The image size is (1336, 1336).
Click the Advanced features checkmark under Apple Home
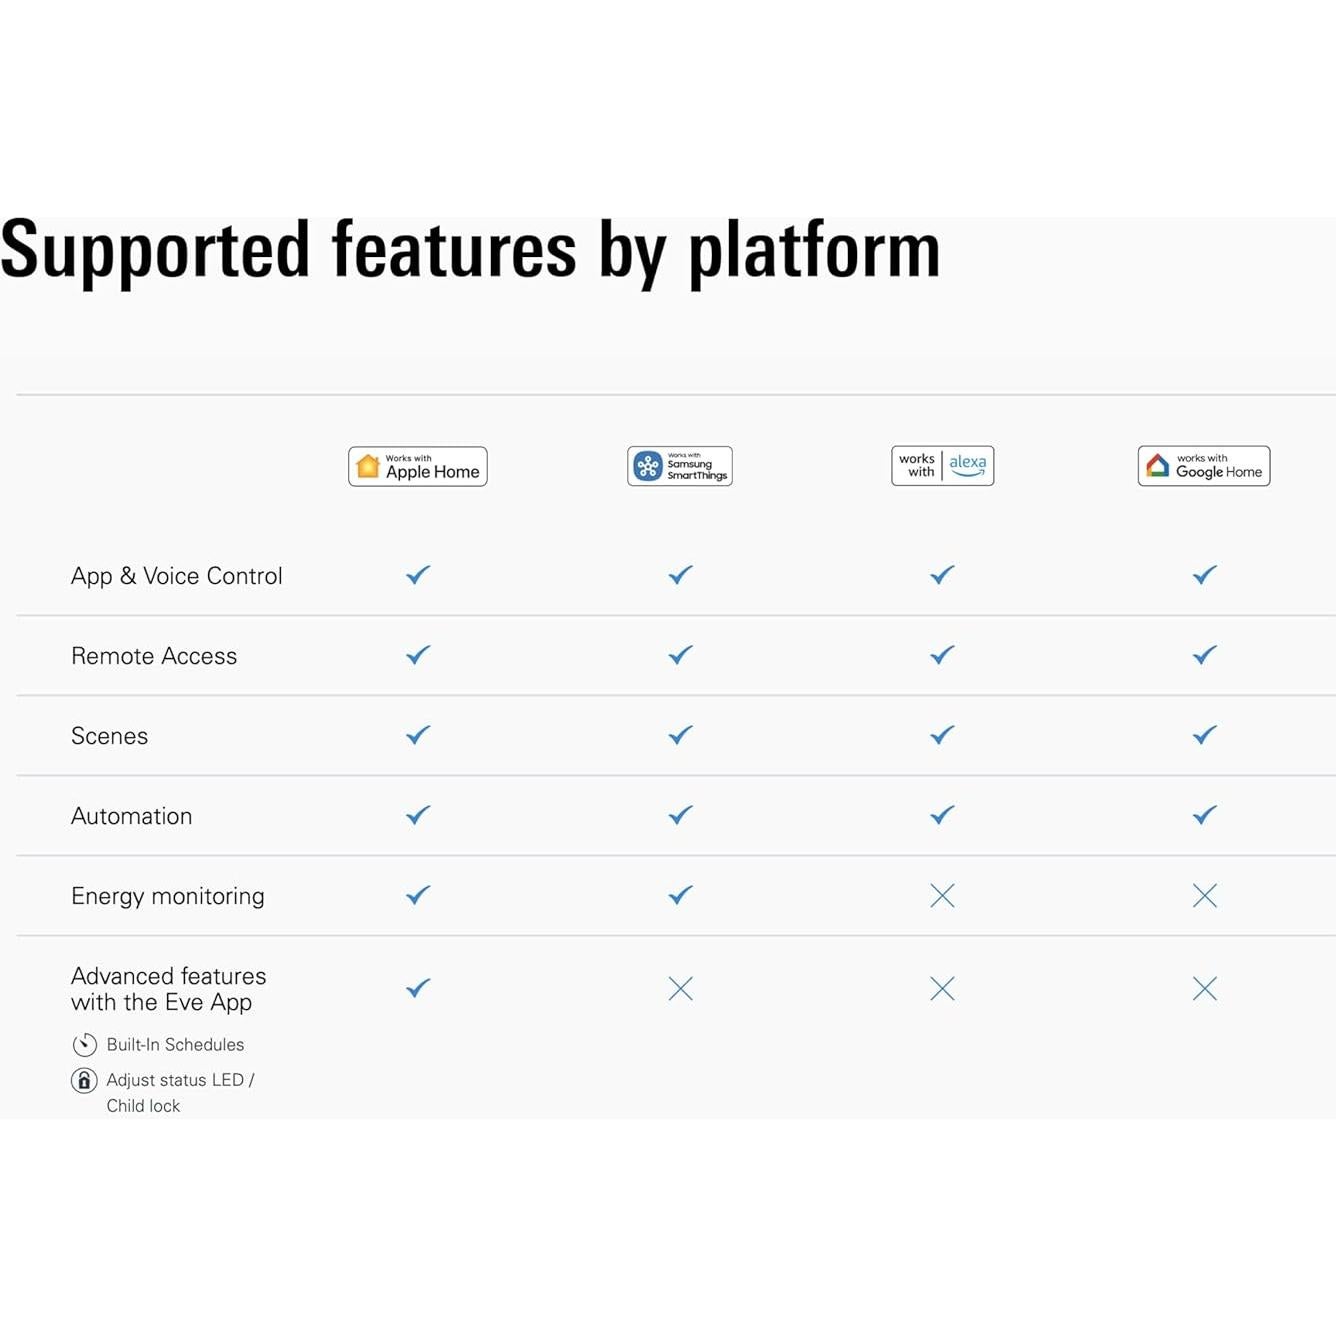[x=418, y=988]
